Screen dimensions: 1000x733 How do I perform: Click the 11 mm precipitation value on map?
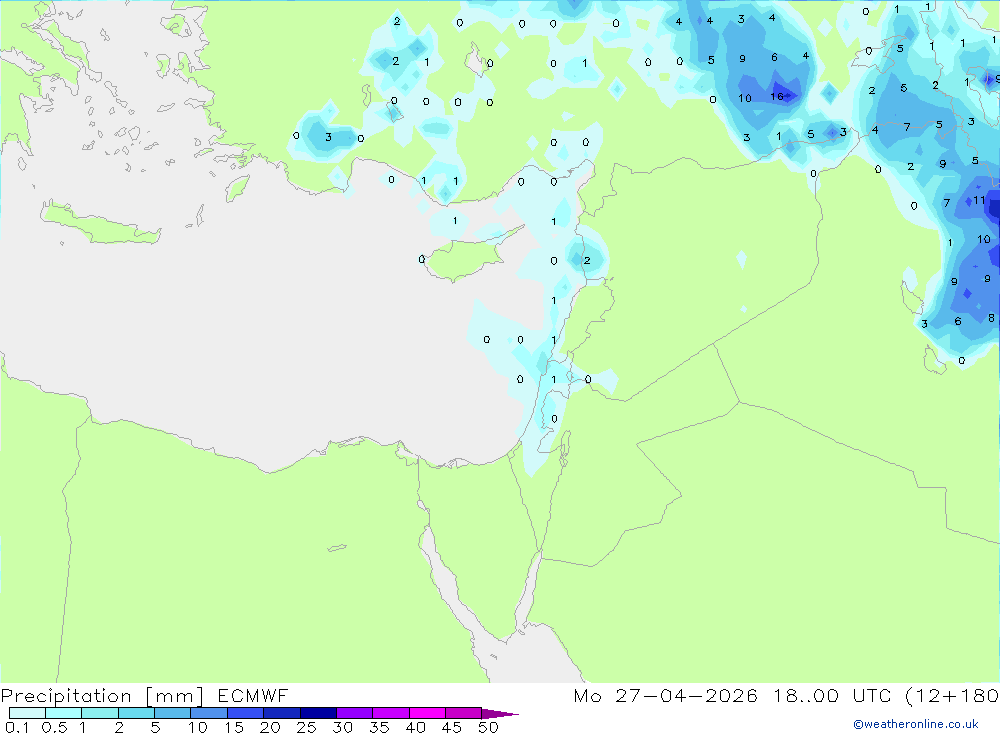pyautogui.click(x=979, y=200)
